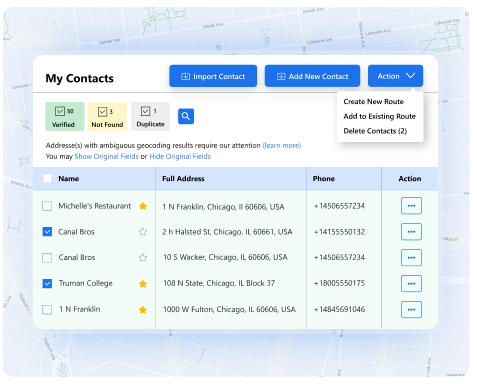
Task: Choose Create New Route from the menu
Action: [373, 101]
